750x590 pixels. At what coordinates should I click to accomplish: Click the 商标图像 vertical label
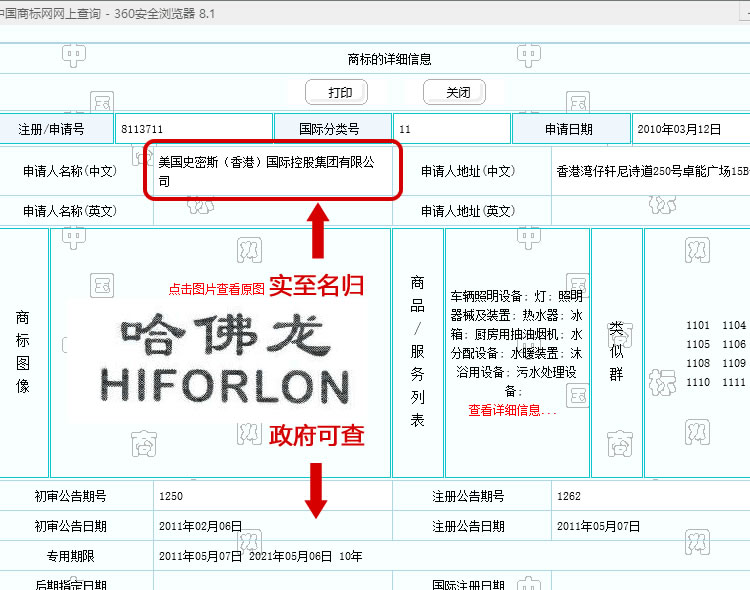23,352
